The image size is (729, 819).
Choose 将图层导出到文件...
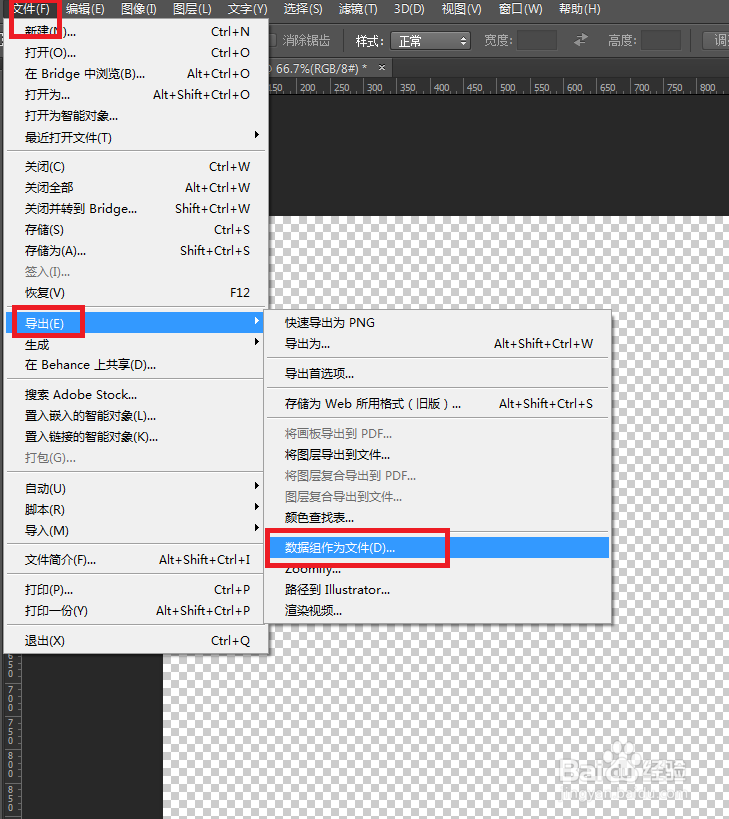pos(438,455)
